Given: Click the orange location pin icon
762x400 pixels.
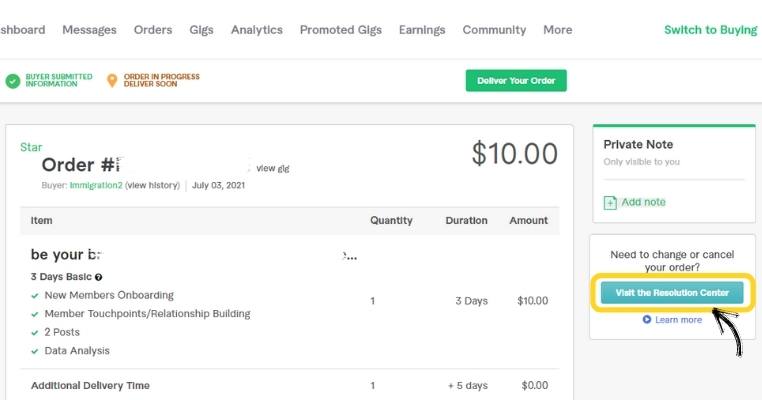Looking at the screenshot, I should pyautogui.click(x=112, y=80).
